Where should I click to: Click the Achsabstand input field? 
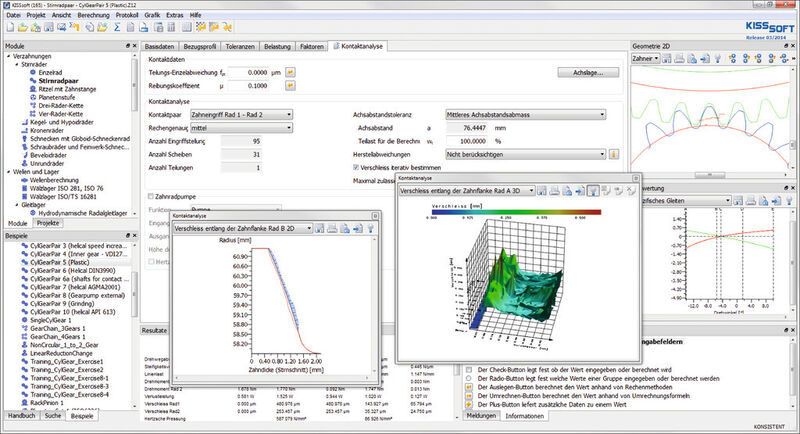(465, 128)
